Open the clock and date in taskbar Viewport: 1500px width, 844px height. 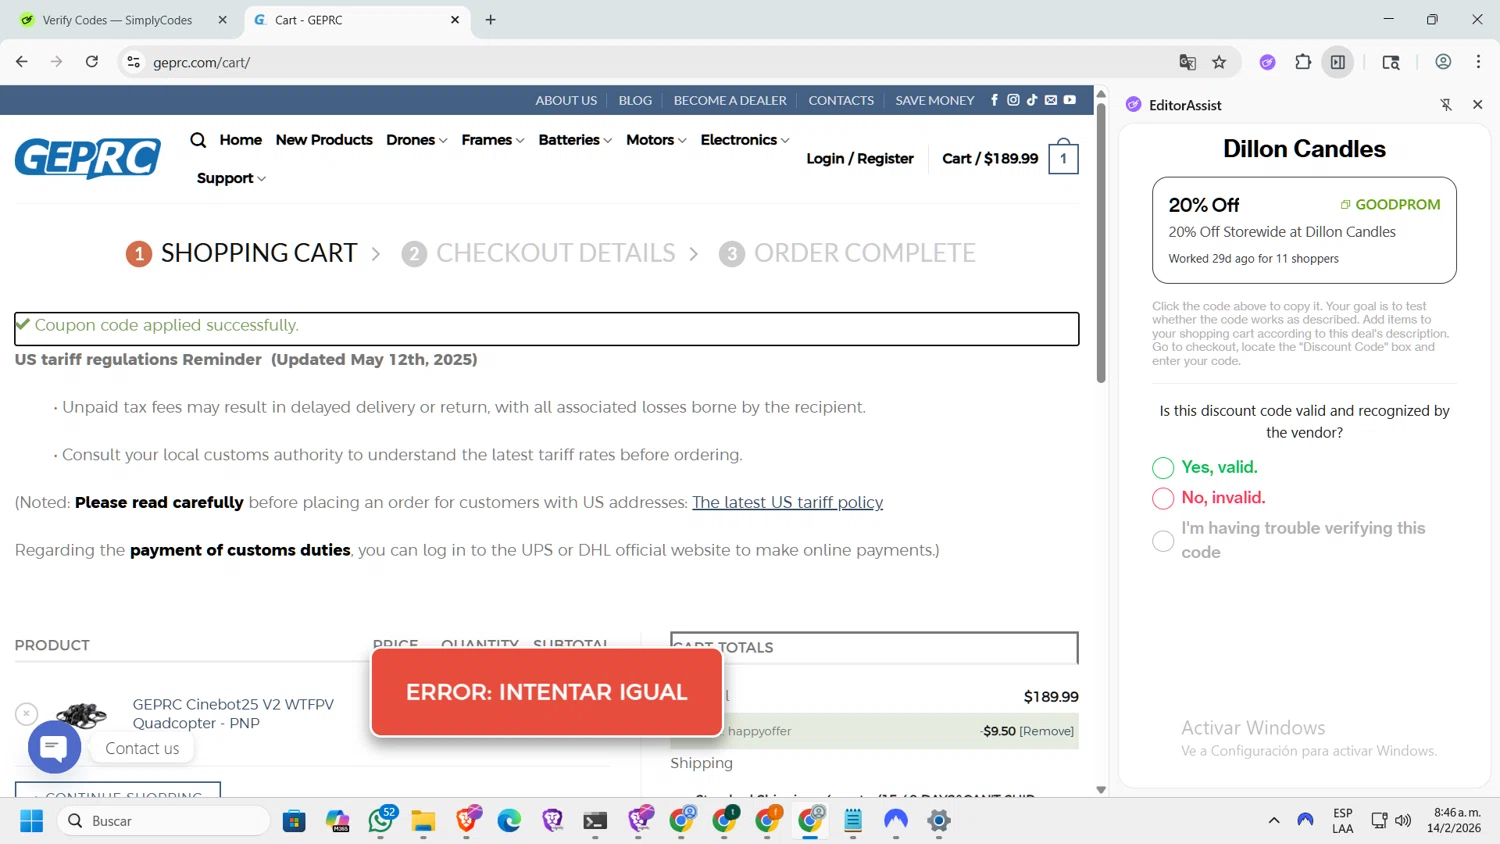click(1453, 821)
